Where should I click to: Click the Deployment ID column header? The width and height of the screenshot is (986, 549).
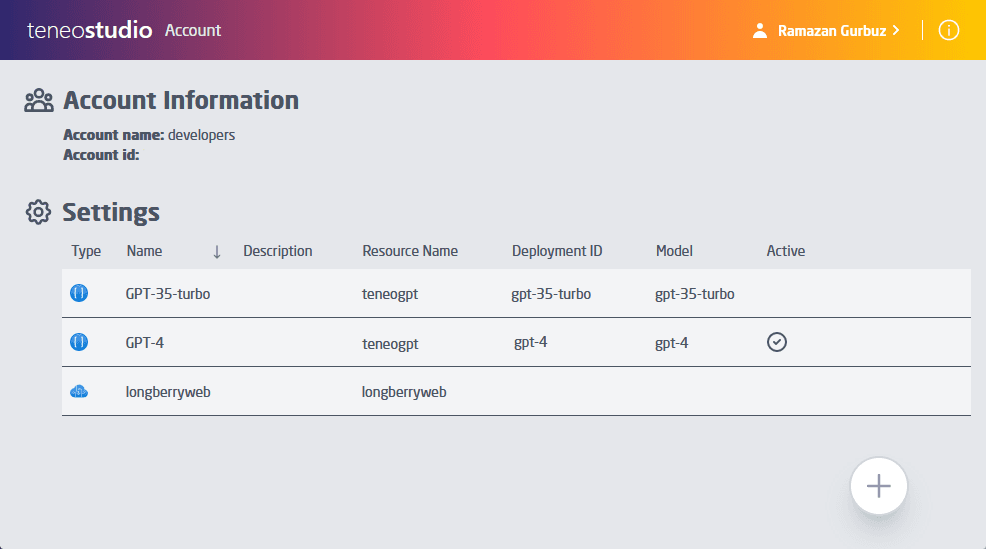tap(557, 251)
